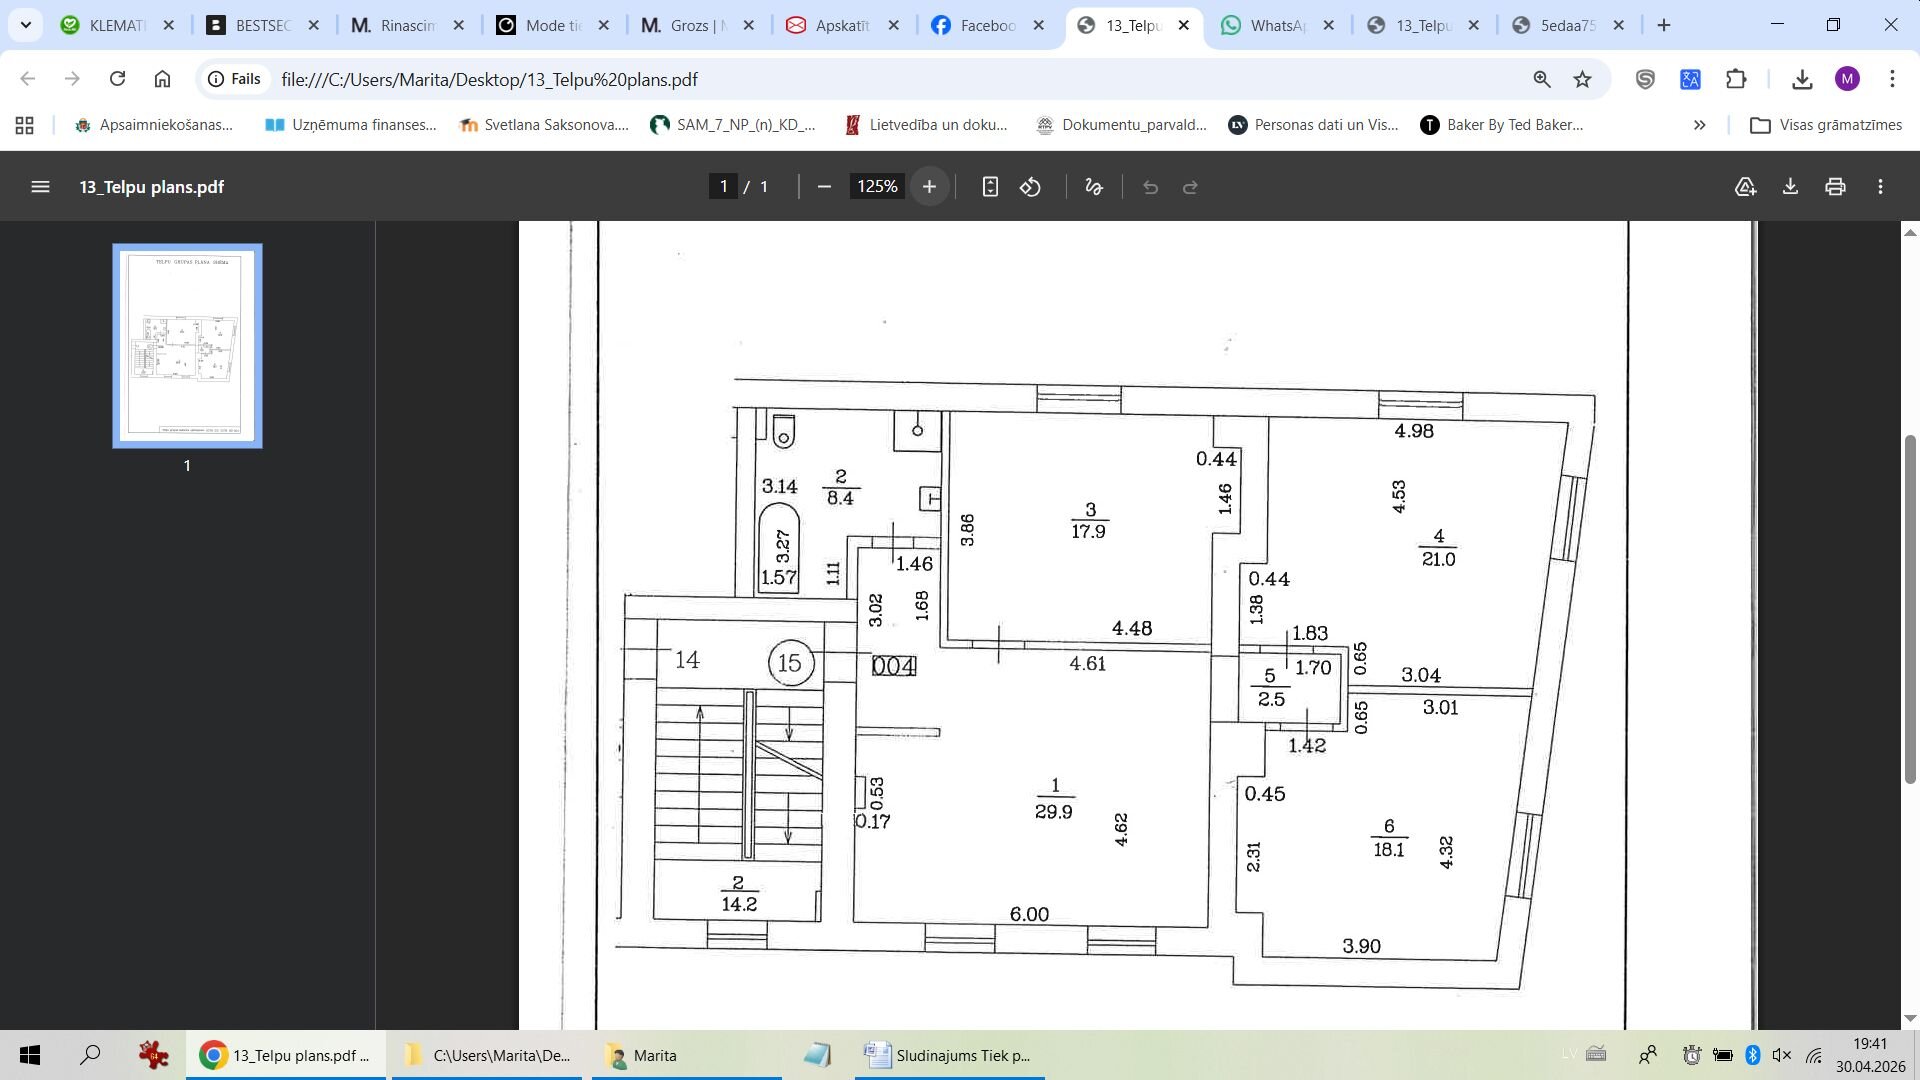The height and width of the screenshot is (1080, 1920).
Task: Open Lietvedība un doku... bookmark
Action: click(926, 125)
